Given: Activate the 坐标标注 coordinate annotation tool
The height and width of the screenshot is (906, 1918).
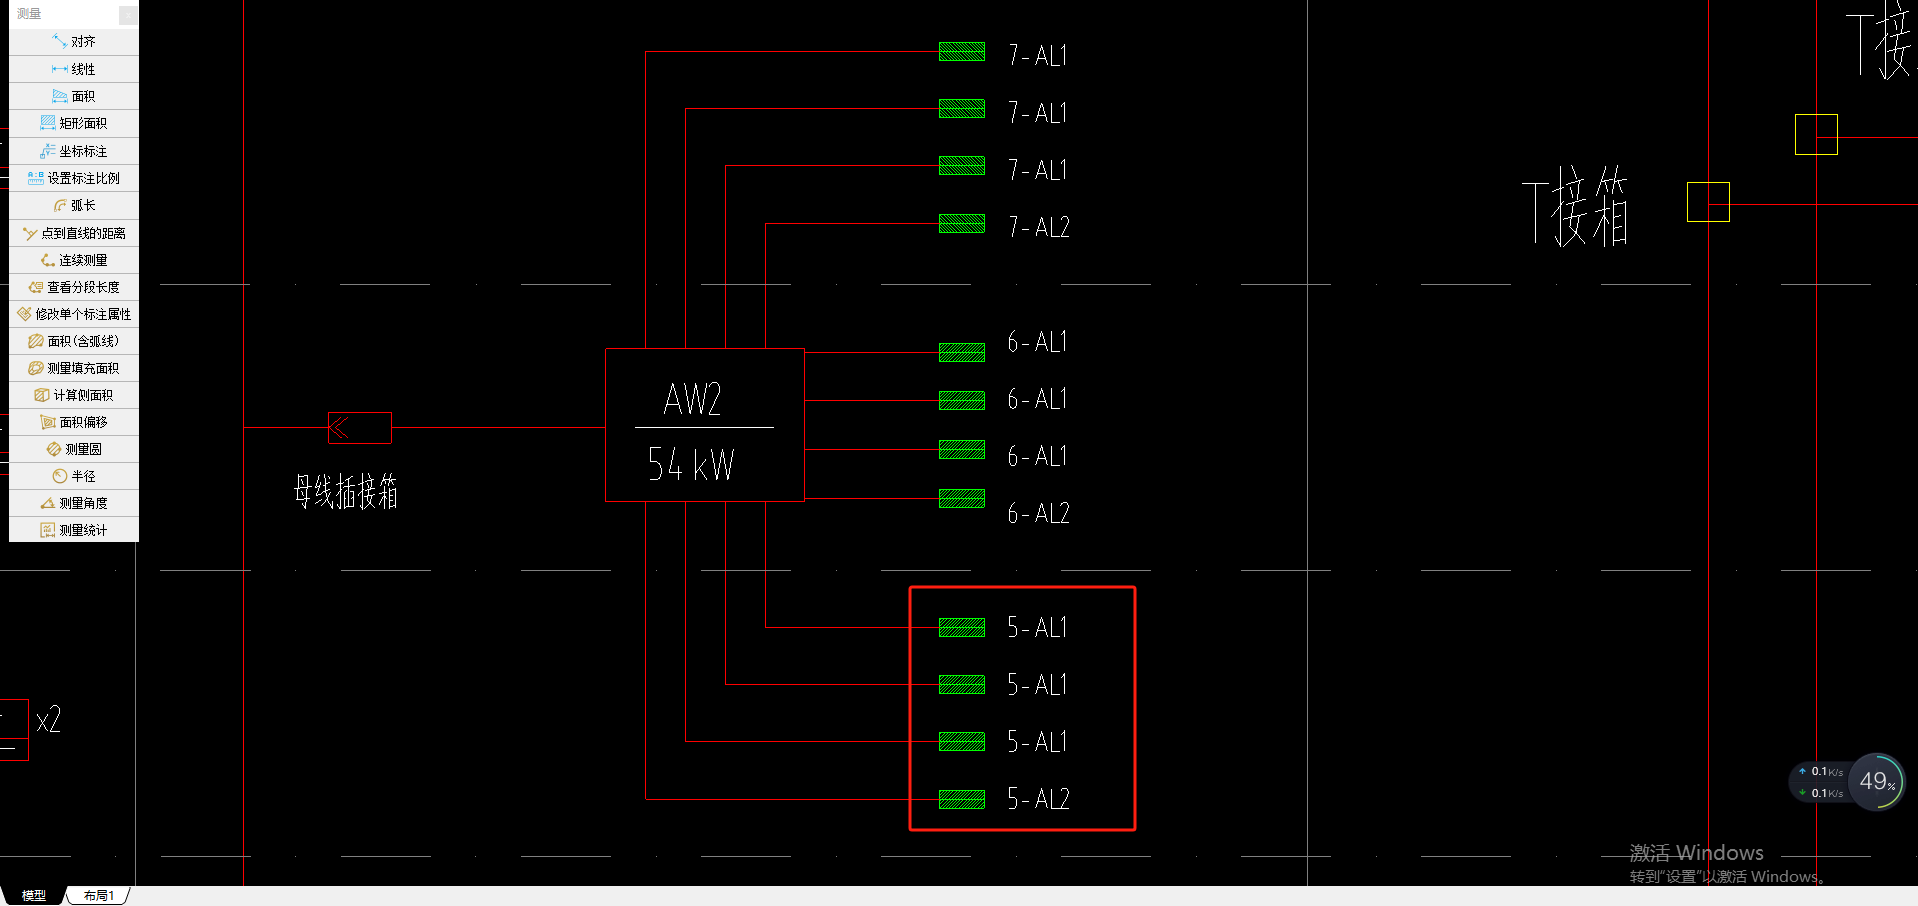Looking at the screenshot, I should click(74, 151).
